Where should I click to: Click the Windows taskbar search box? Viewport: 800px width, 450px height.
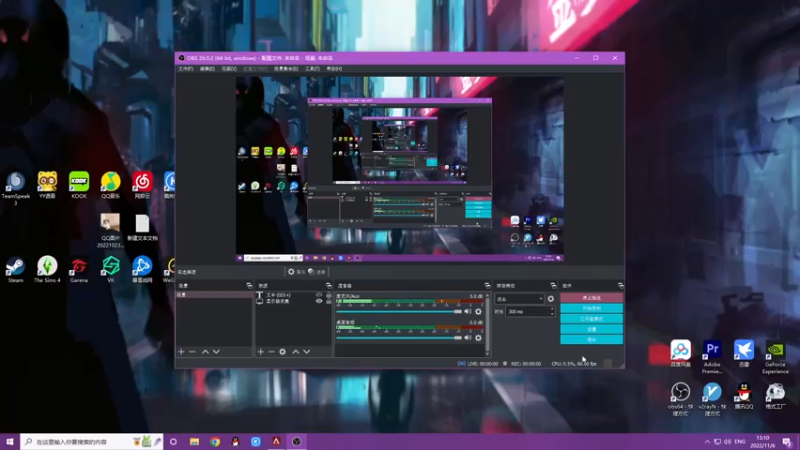(x=92, y=441)
